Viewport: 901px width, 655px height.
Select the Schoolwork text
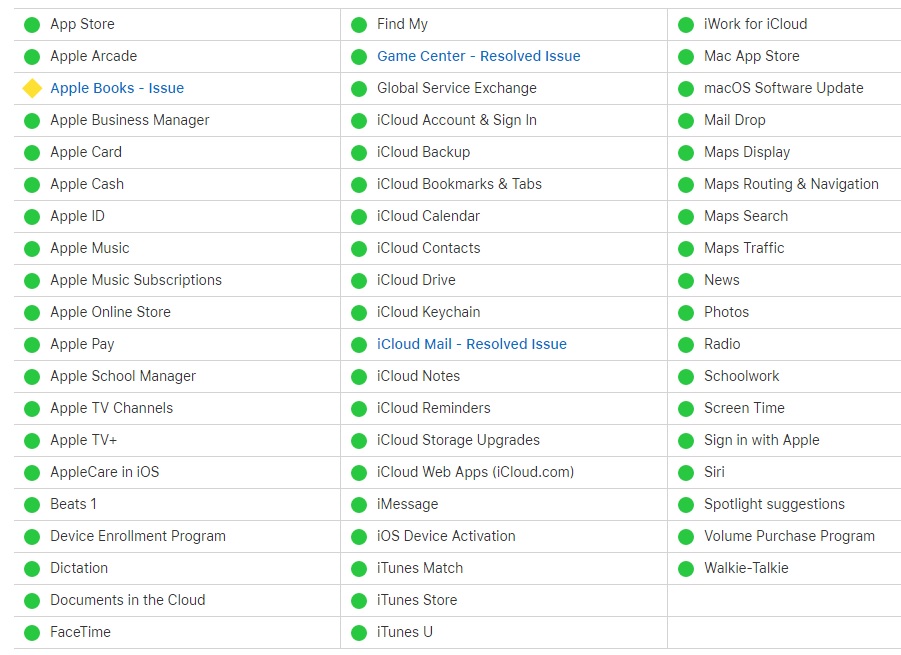[742, 376]
